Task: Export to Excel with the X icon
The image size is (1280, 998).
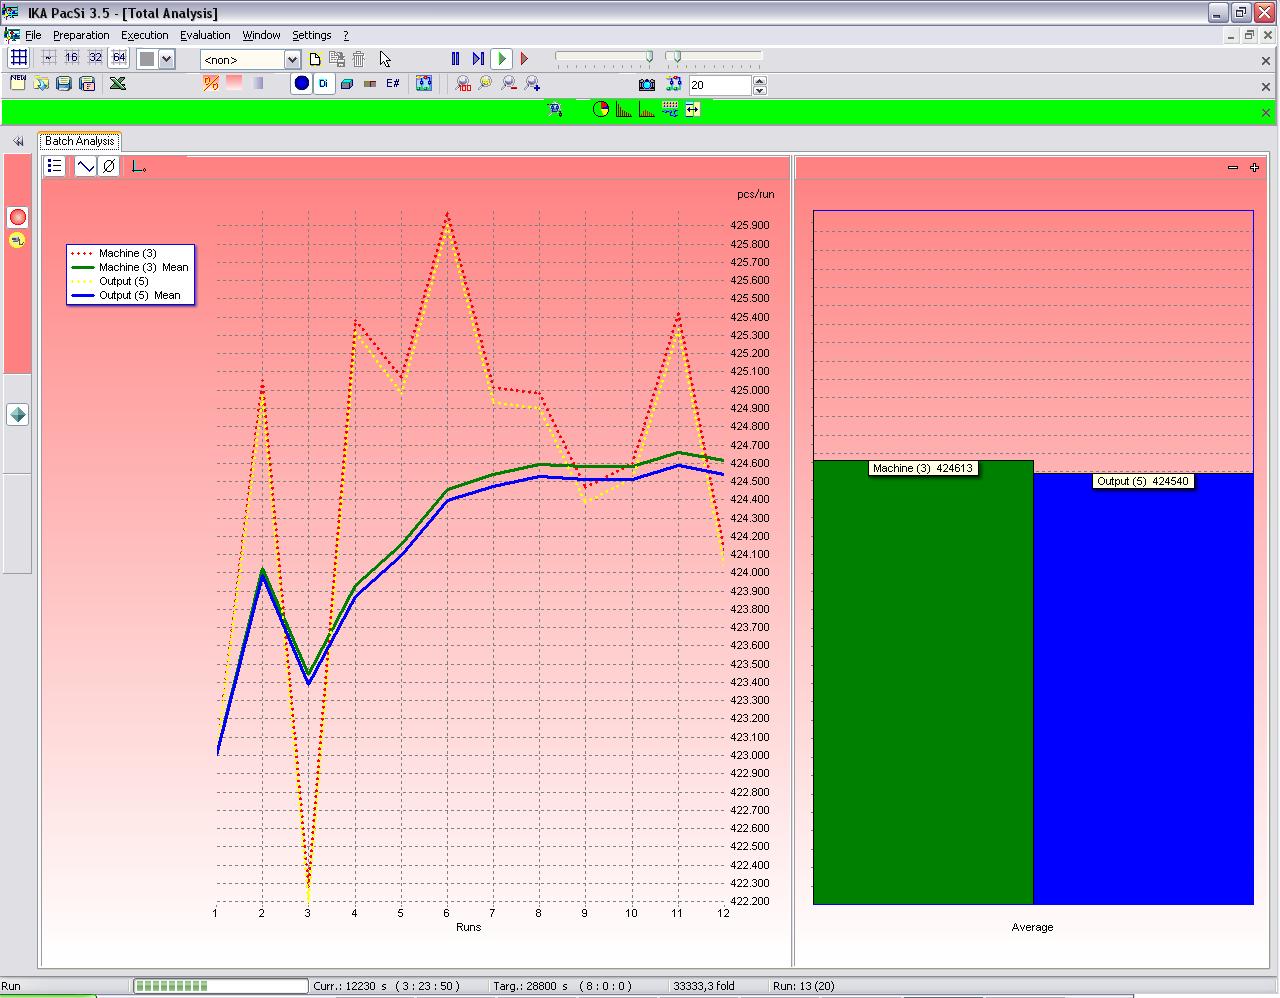Action: [x=118, y=84]
